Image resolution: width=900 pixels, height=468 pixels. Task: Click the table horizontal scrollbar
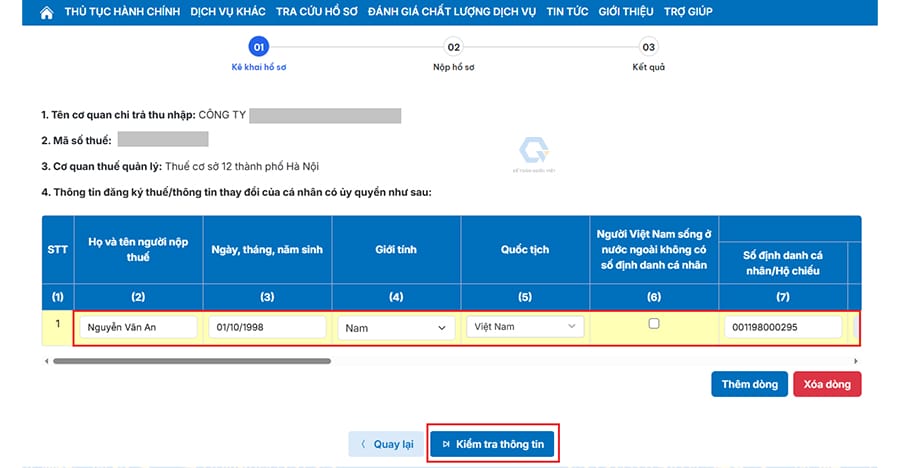[190, 360]
